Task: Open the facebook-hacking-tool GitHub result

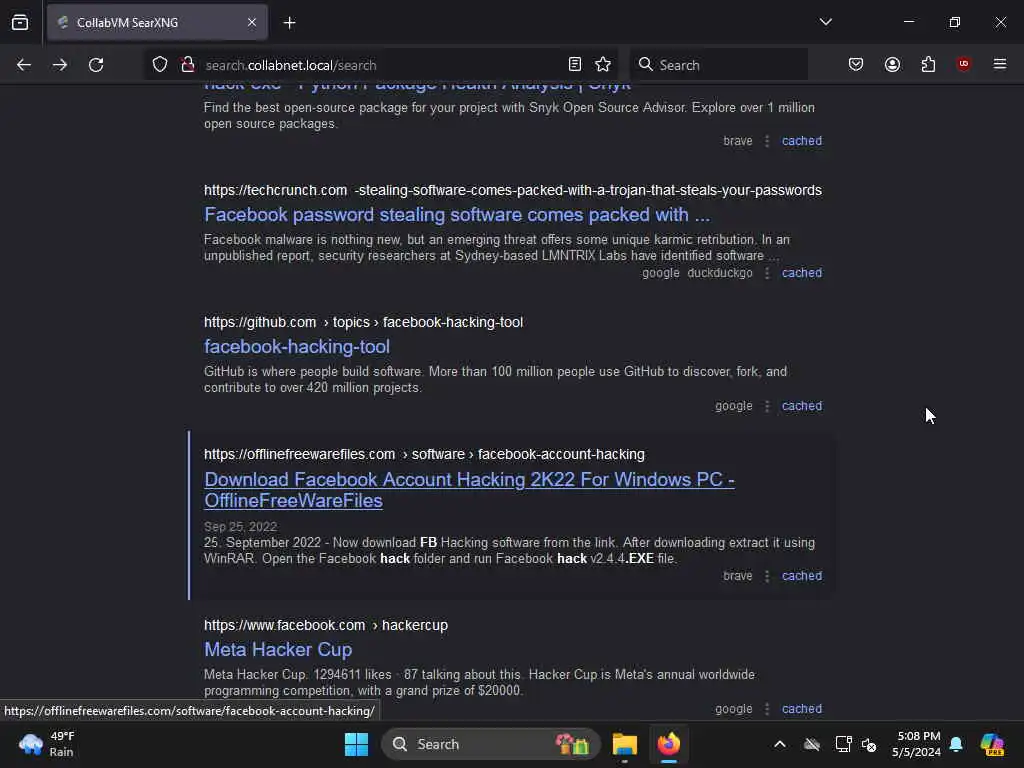Action: click(x=296, y=346)
